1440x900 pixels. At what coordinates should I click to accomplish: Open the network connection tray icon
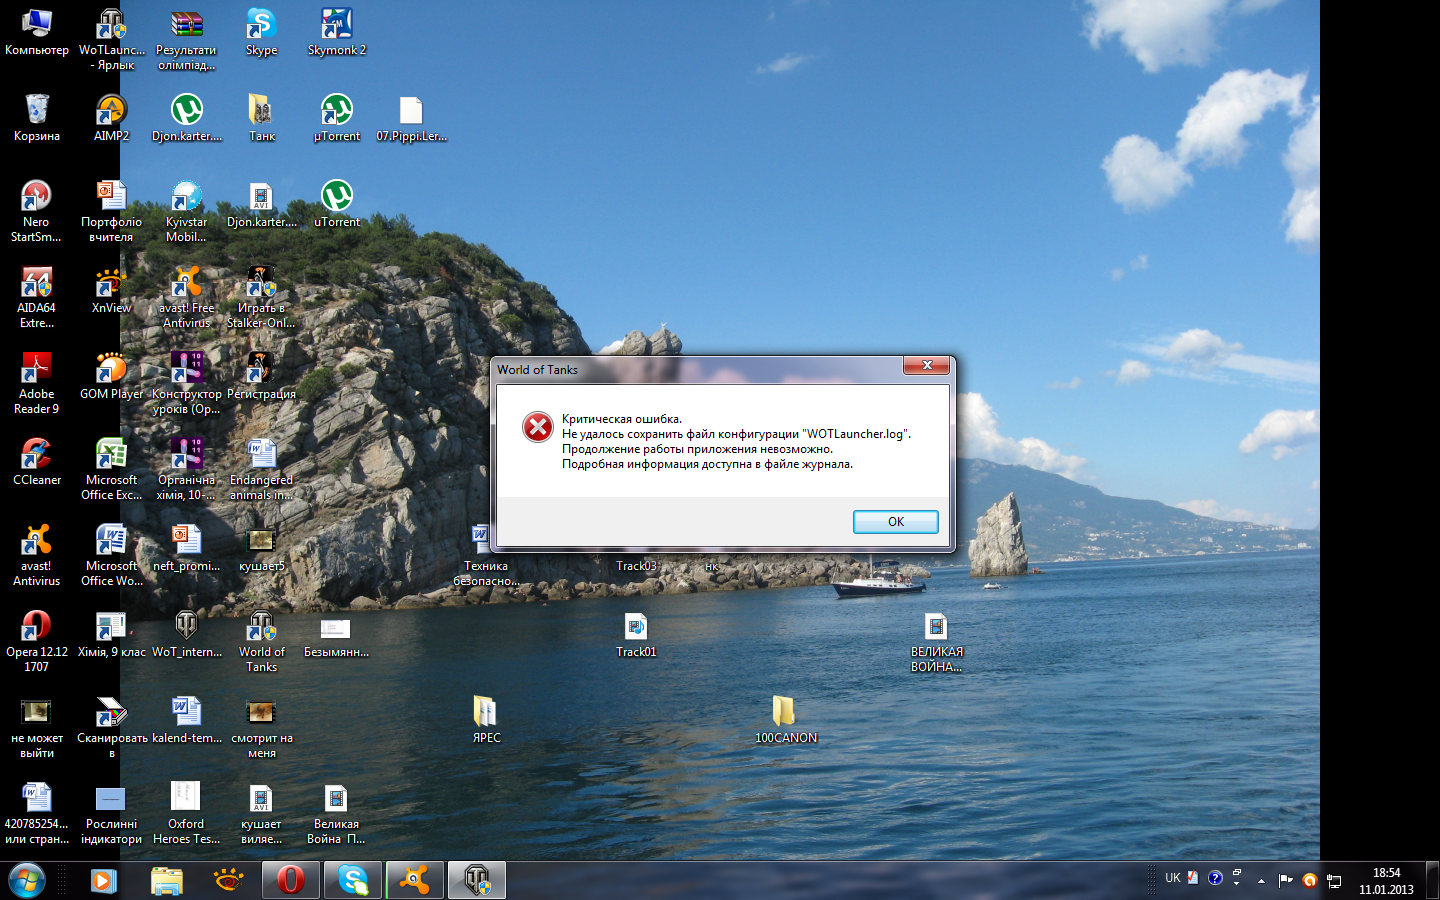click(x=1334, y=881)
